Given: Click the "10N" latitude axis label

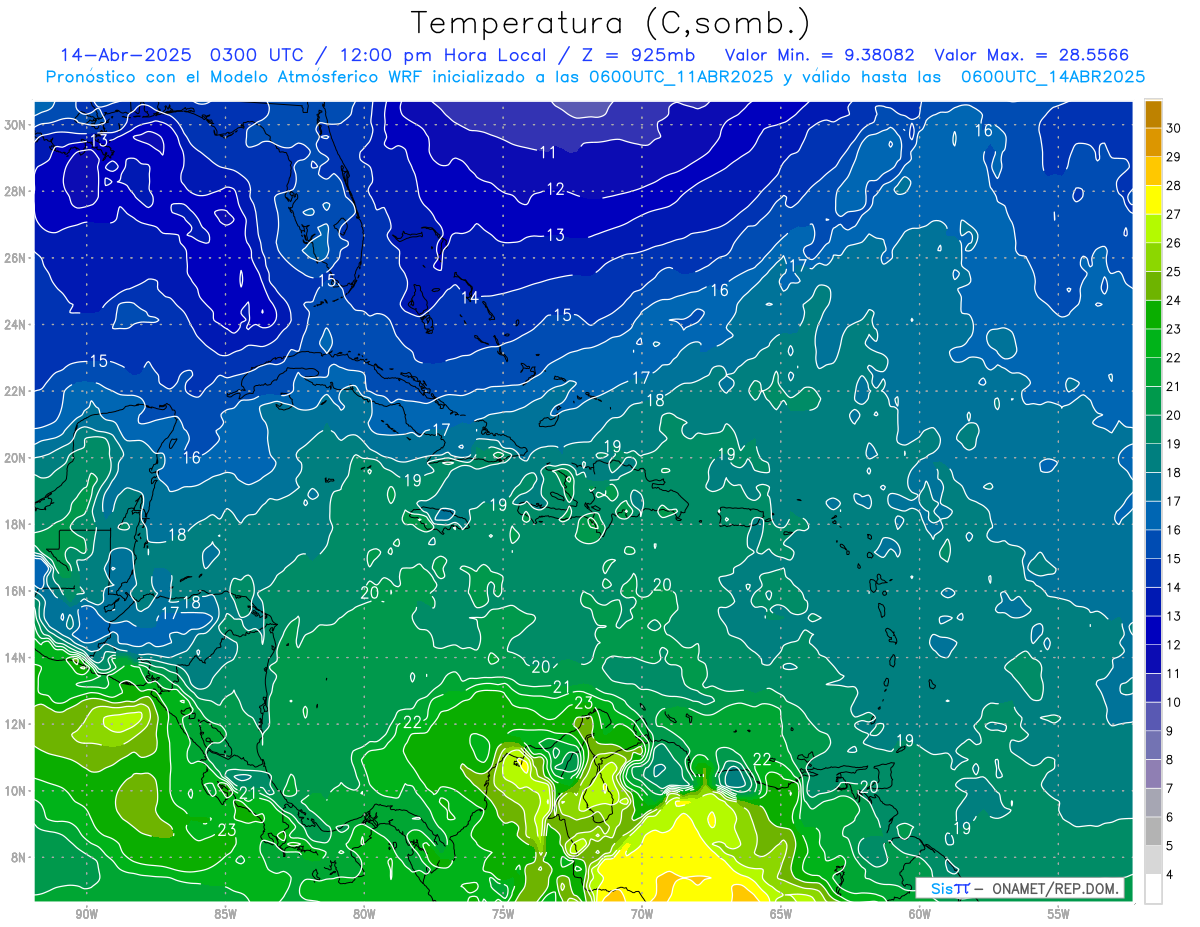Looking at the screenshot, I should (16, 790).
